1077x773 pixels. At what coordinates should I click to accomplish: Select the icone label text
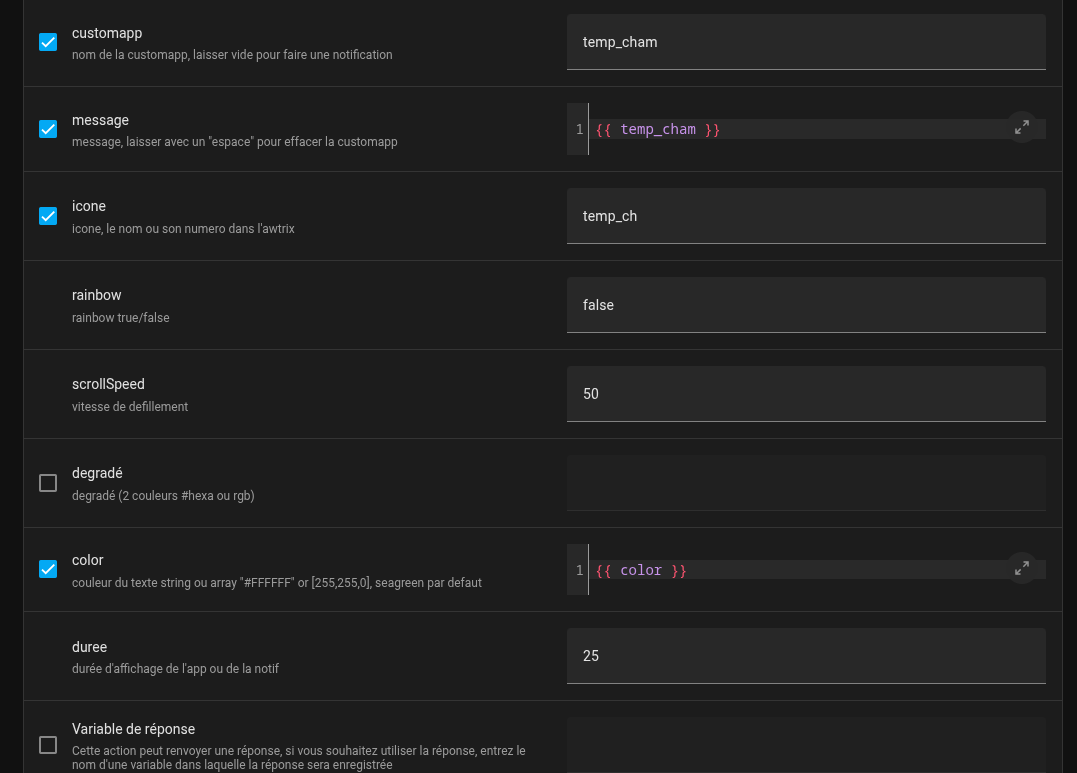pyautogui.click(x=89, y=206)
